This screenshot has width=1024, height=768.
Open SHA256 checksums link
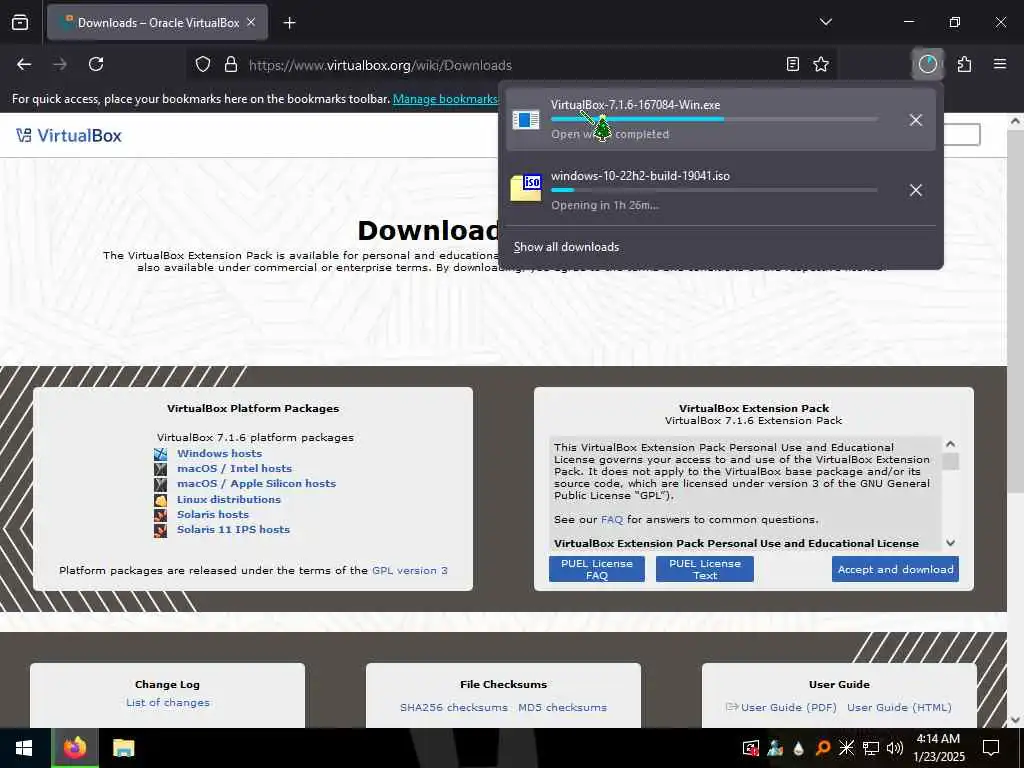(x=454, y=707)
